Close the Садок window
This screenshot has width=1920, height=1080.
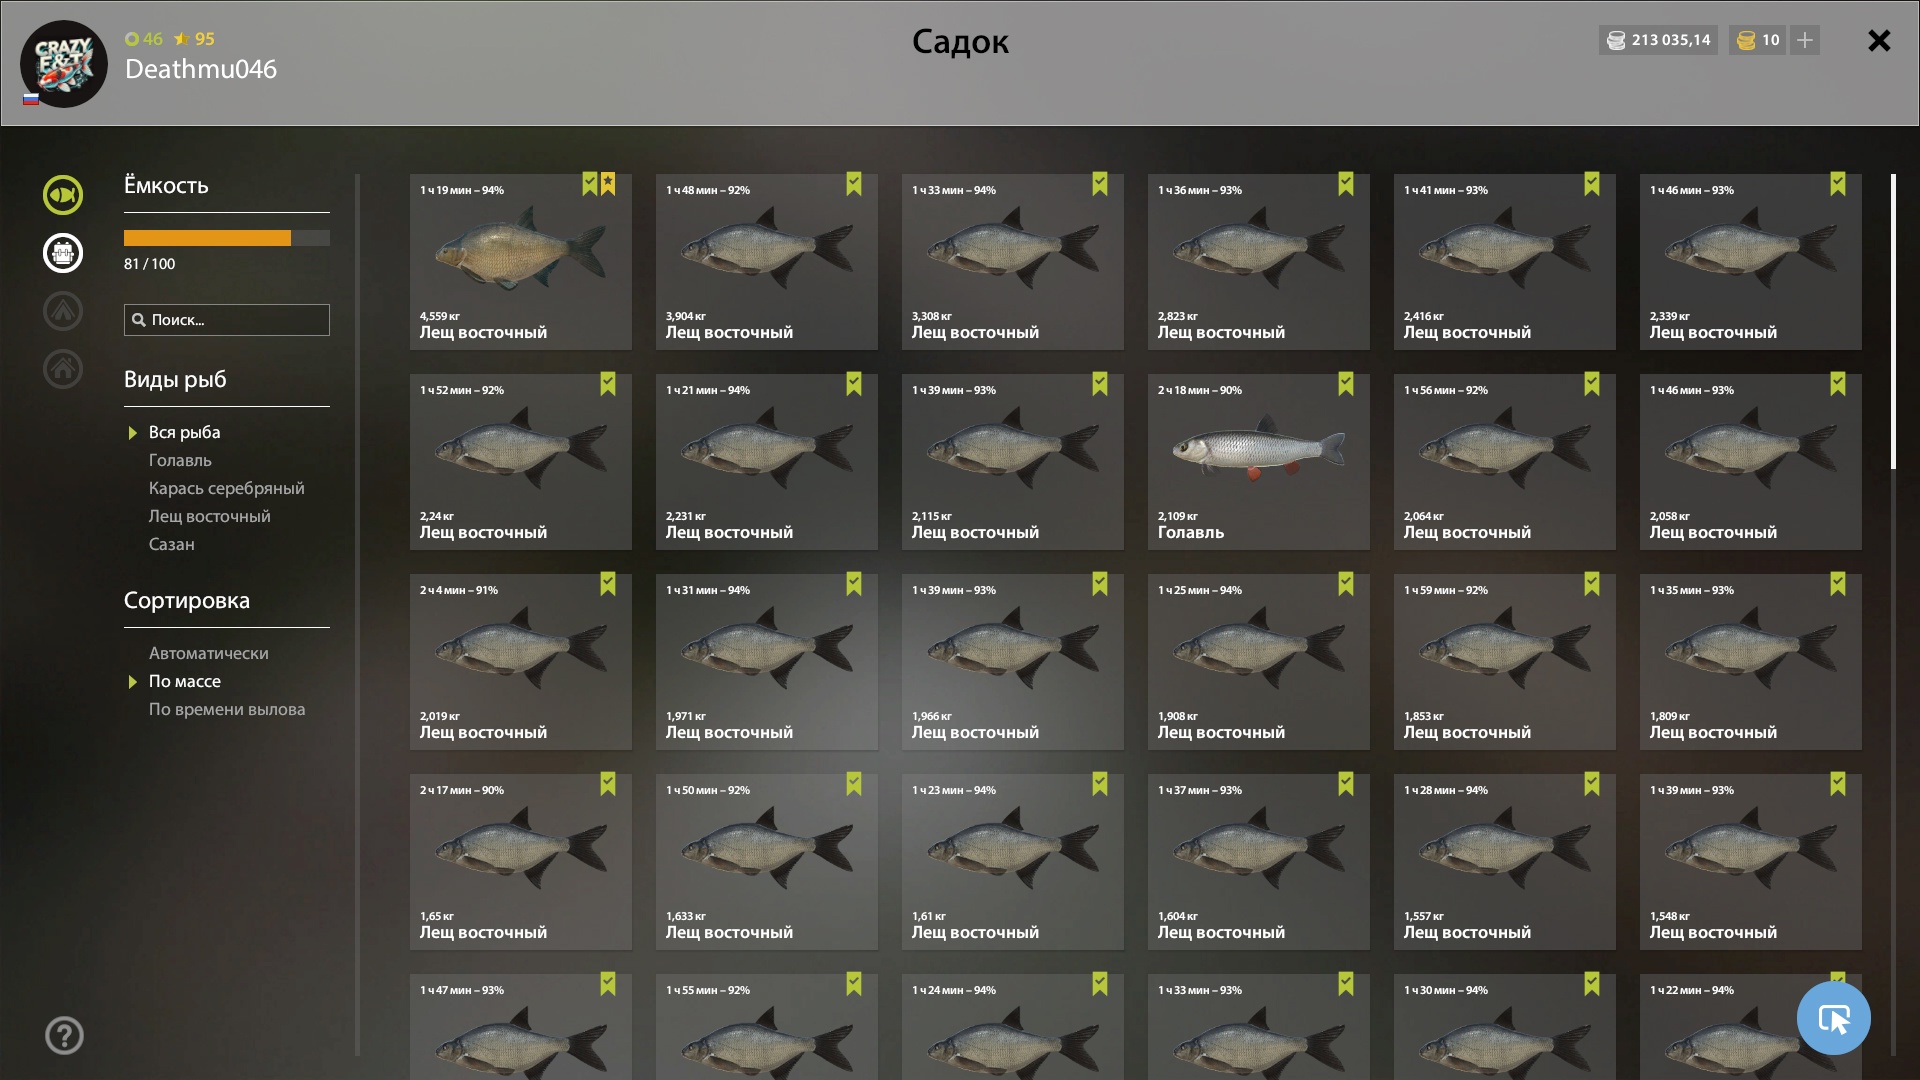[1879, 40]
